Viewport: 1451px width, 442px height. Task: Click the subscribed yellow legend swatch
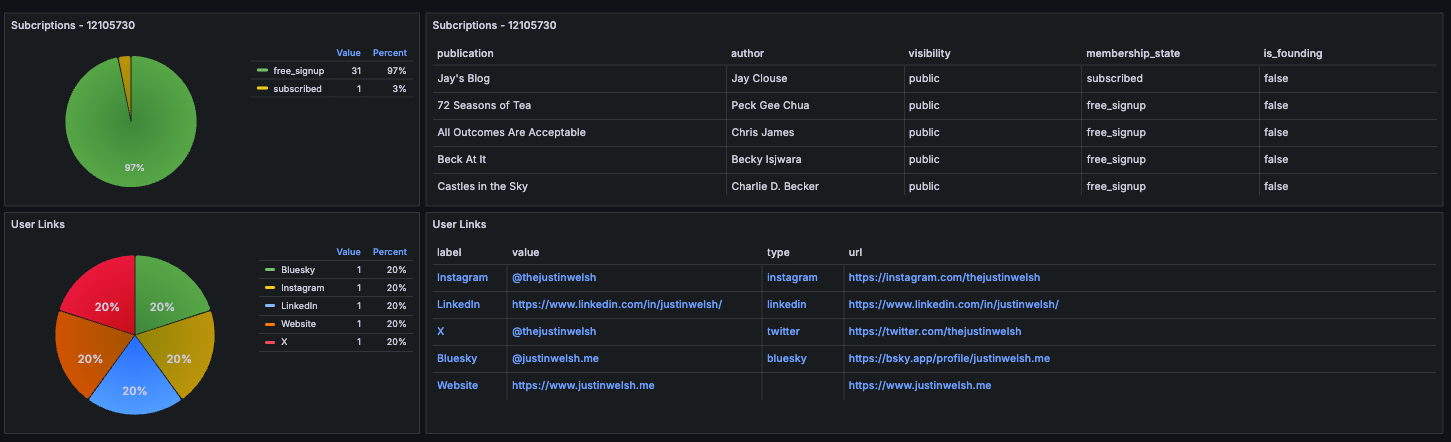pos(262,89)
